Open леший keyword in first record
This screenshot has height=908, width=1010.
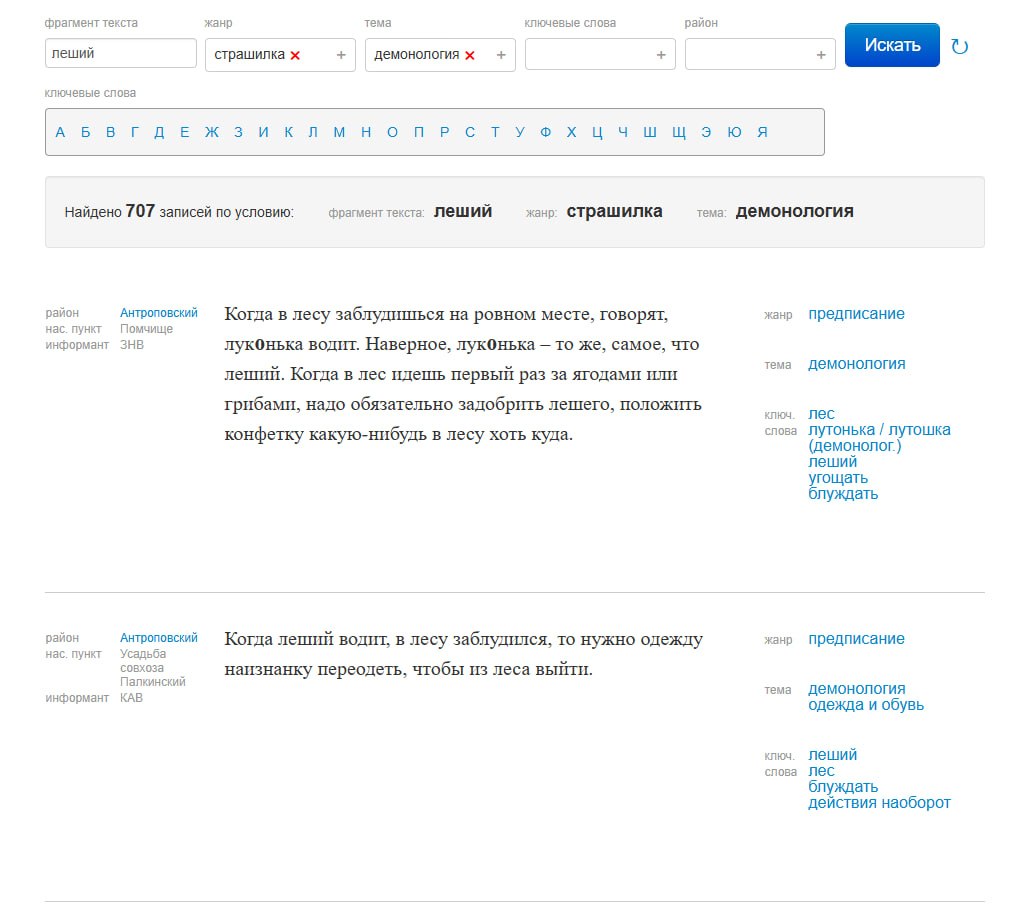832,462
